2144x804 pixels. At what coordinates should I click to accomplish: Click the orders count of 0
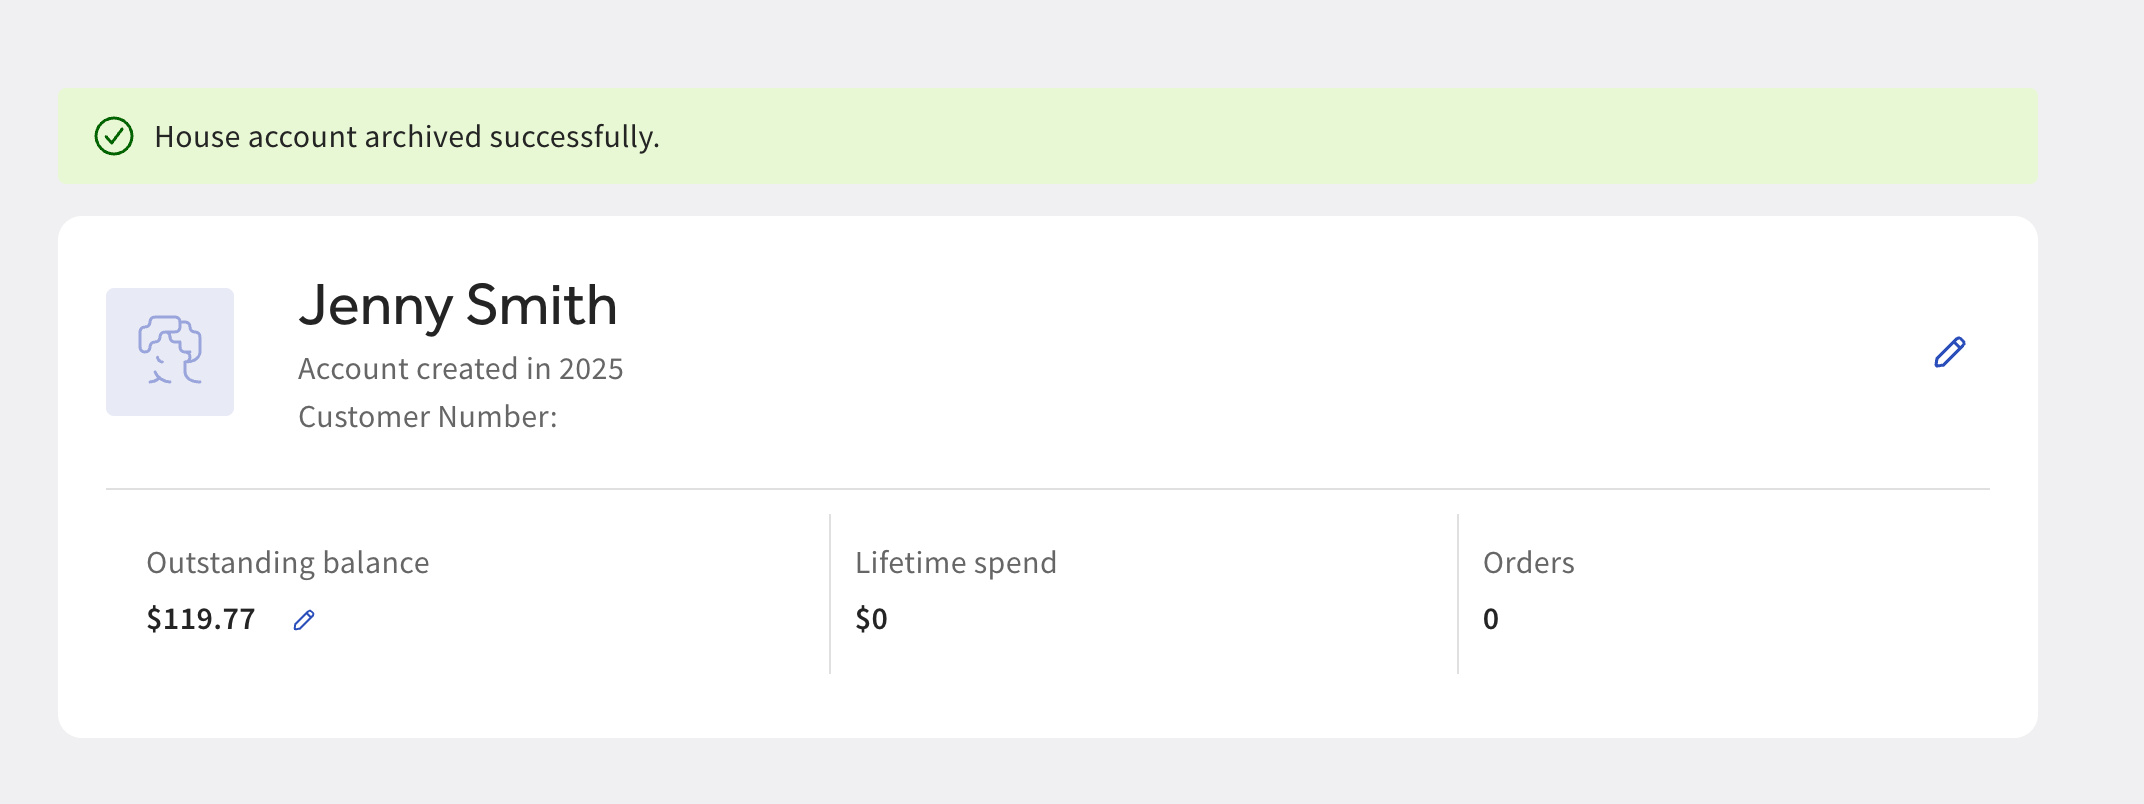pos(1490,619)
